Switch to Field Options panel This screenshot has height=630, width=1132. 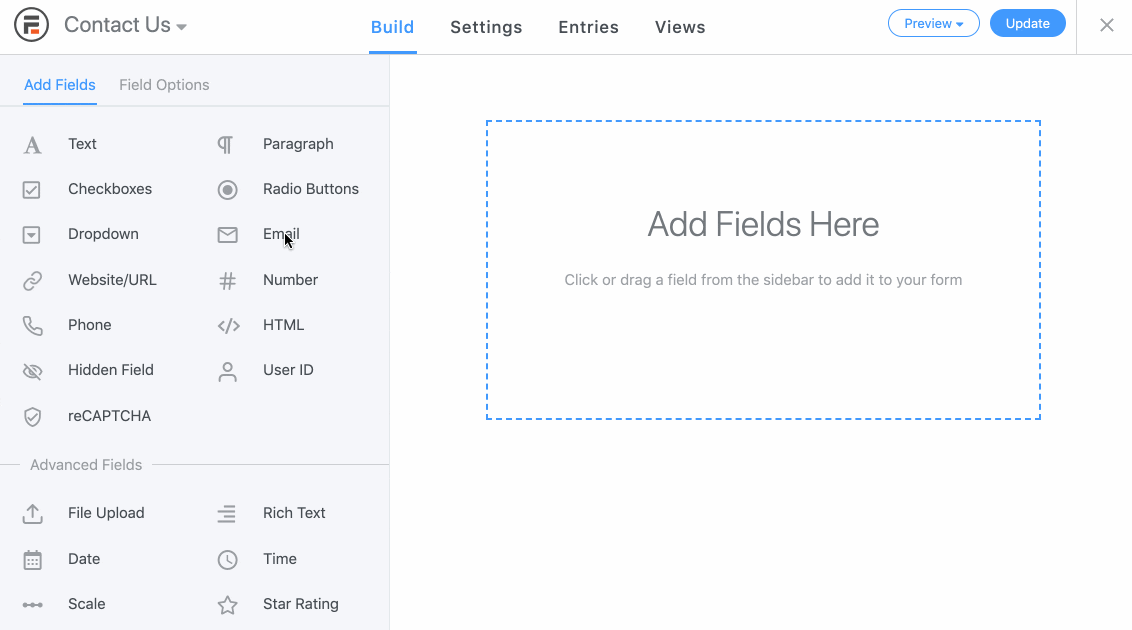163,85
